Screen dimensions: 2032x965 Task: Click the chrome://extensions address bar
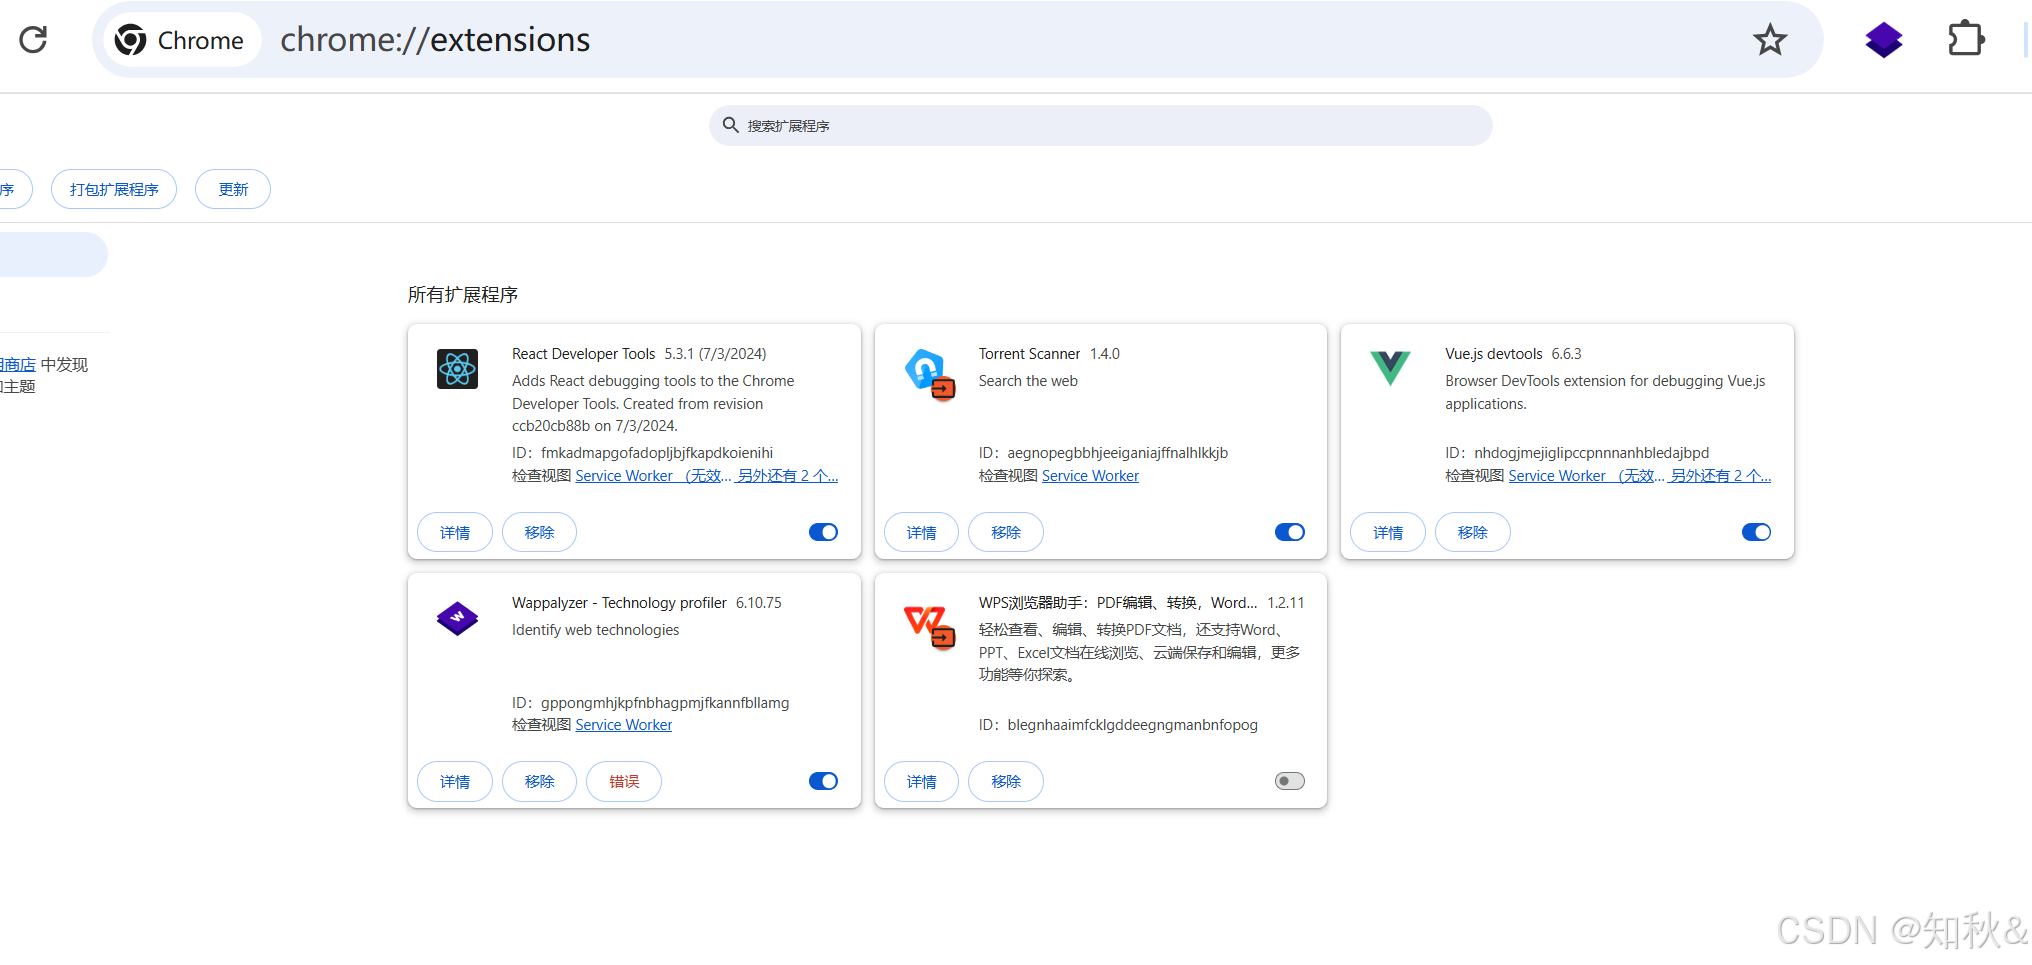tap(958, 40)
